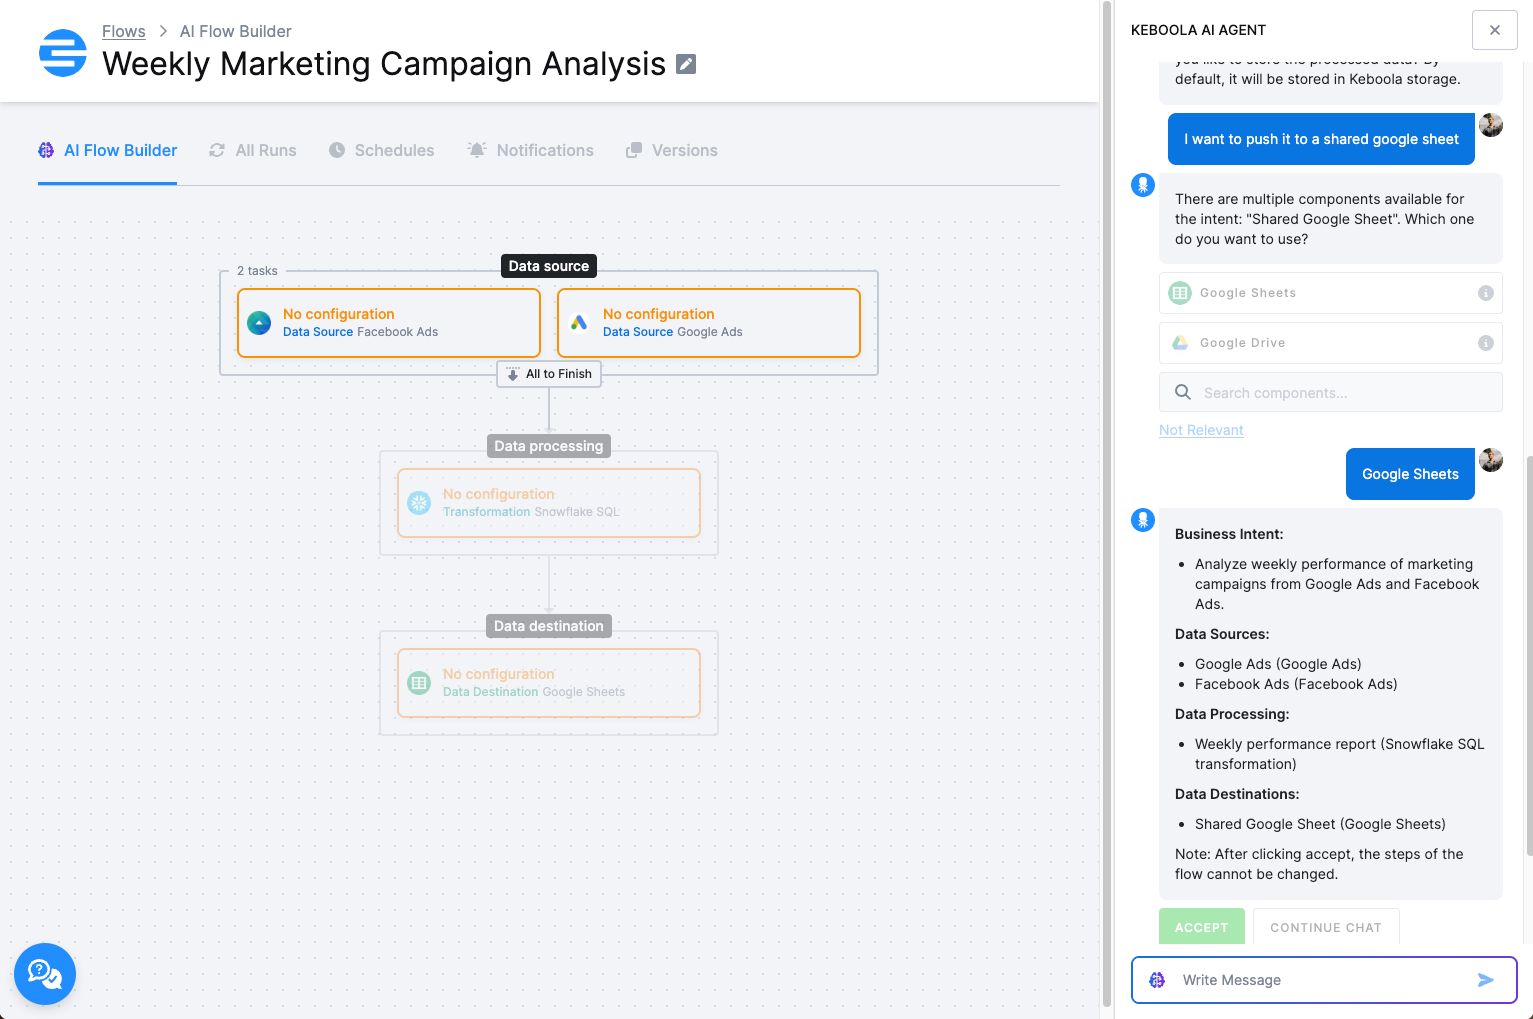Click the user avatar next to Google Sheets reply
This screenshot has height=1019, width=1533.
tap(1491, 460)
